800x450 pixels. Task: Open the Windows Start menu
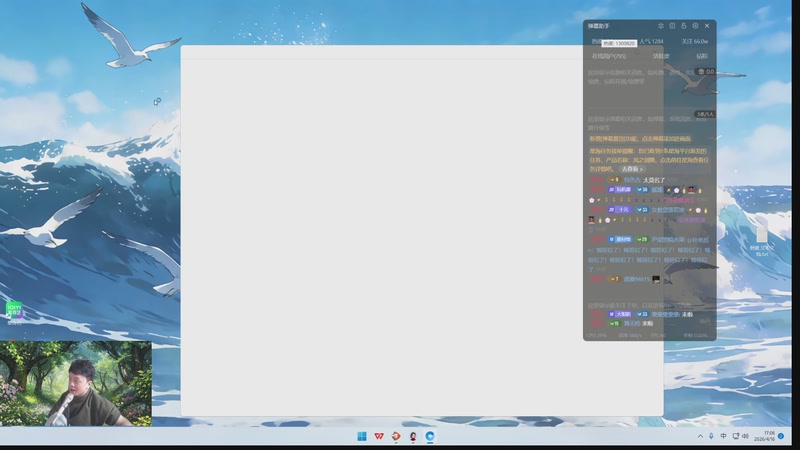(362, 436)
